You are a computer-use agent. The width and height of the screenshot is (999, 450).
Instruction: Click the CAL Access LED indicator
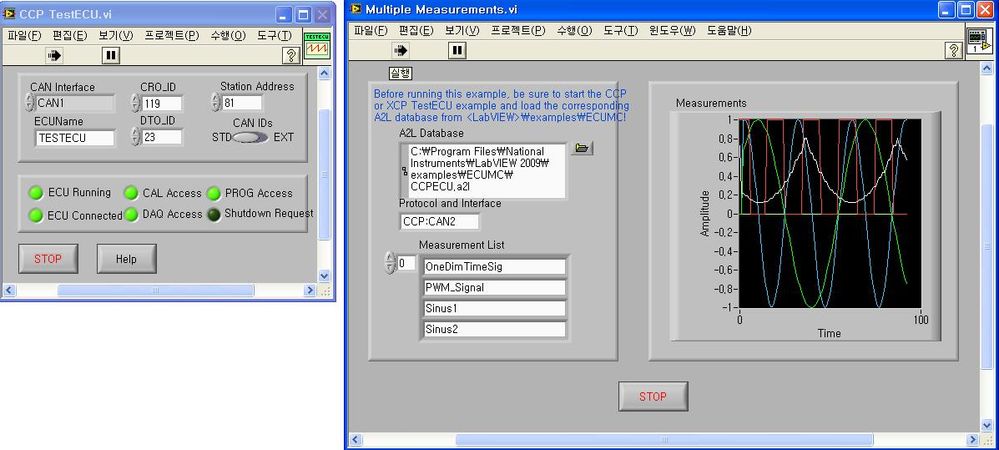(131, 192)
